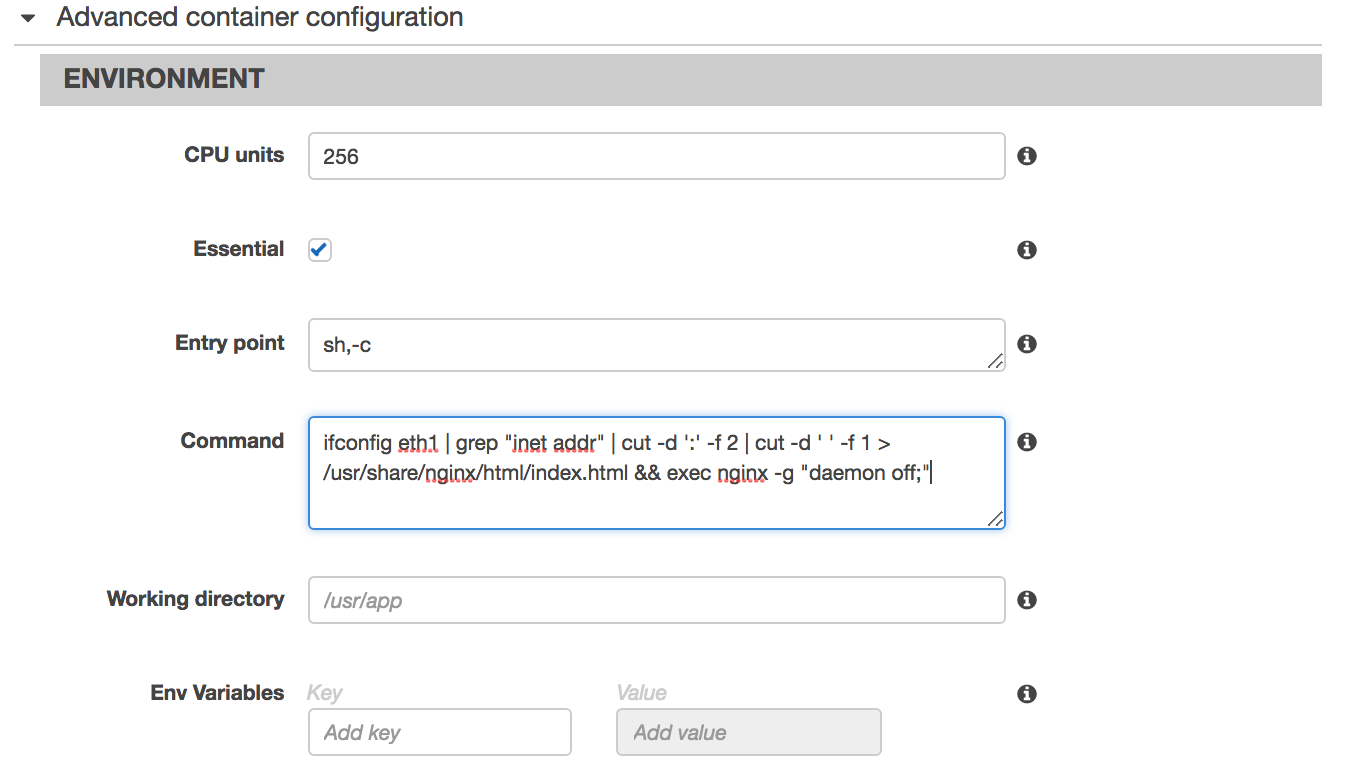
Task: Click the Advanced container configuration heading text
Action: (x=260, y=17)
